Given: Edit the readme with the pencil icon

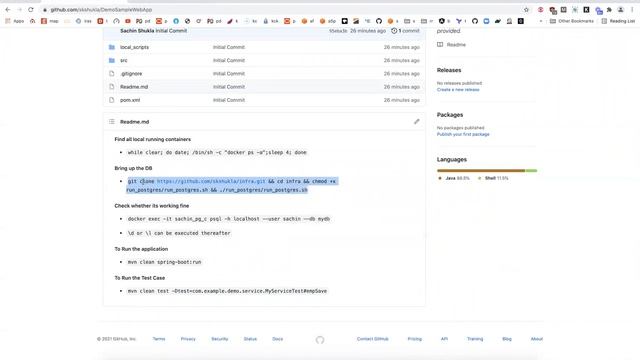Looking at the screenshot, I should (416, 122).
